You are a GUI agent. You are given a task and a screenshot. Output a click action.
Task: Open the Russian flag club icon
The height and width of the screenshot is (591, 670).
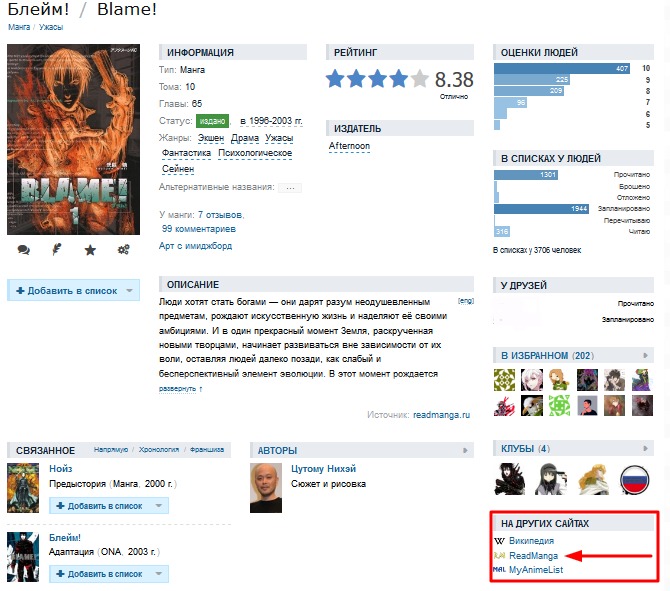coord(635,480)
